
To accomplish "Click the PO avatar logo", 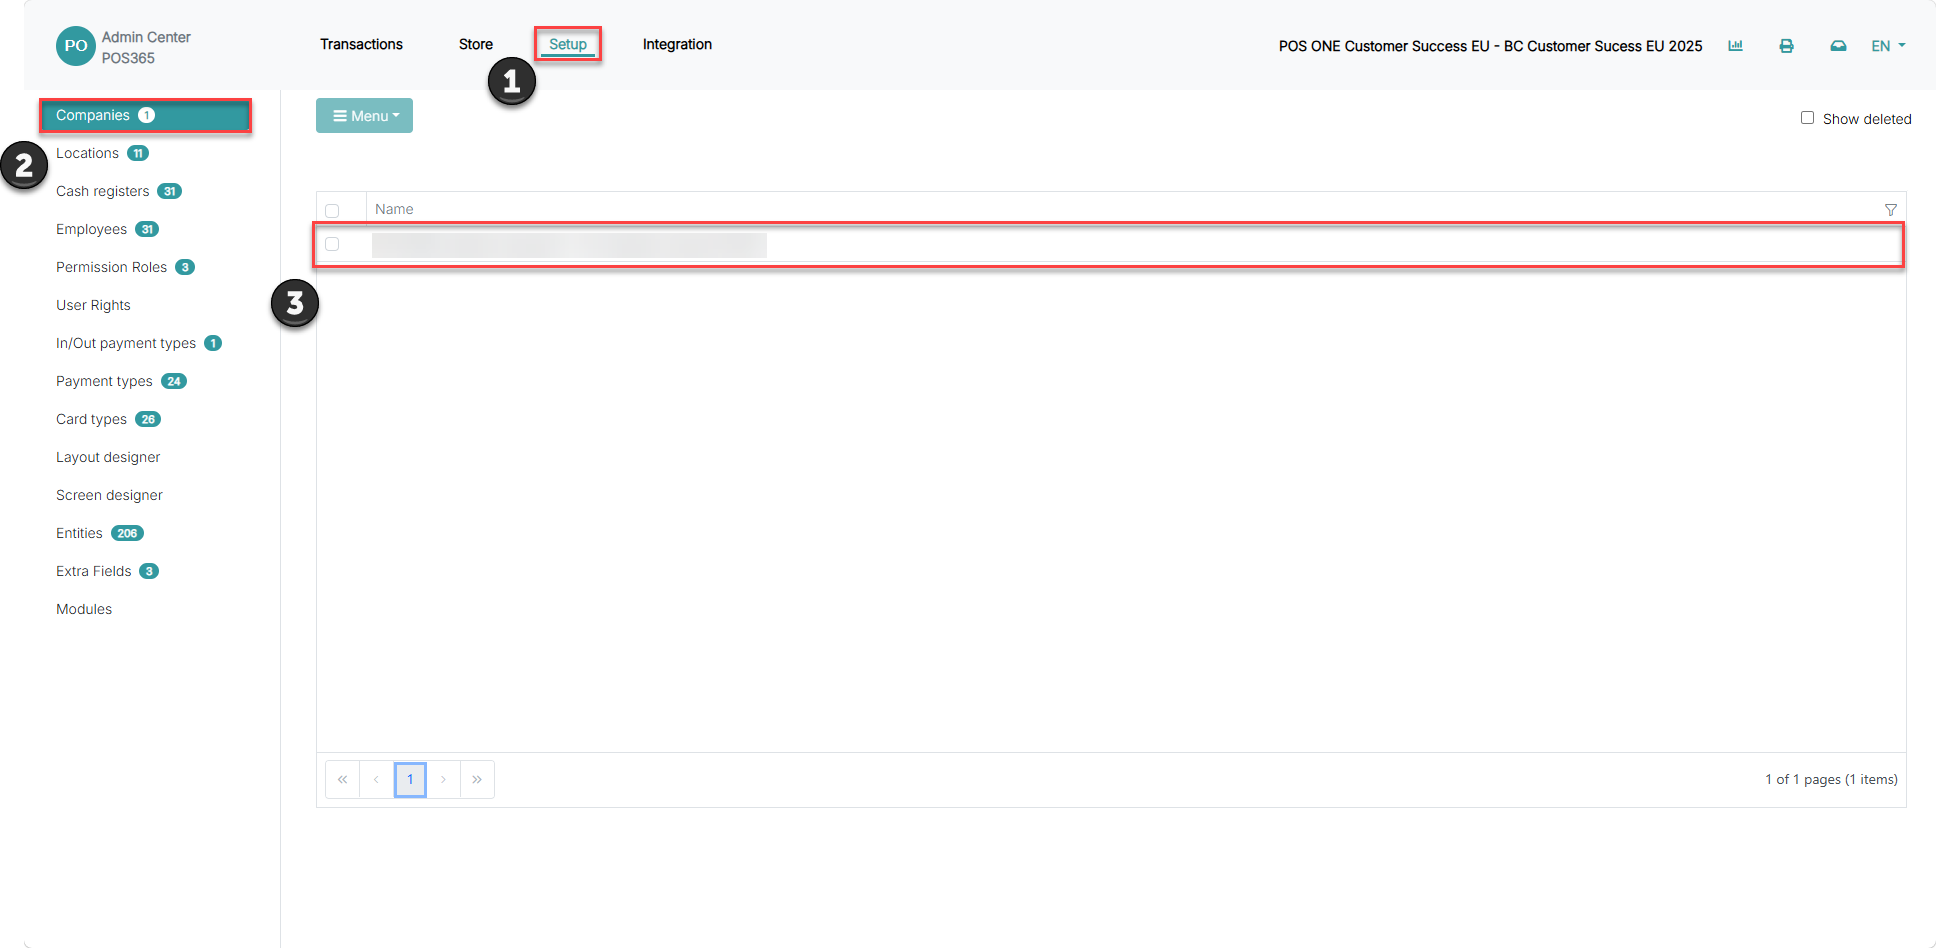I will point(76,46).
